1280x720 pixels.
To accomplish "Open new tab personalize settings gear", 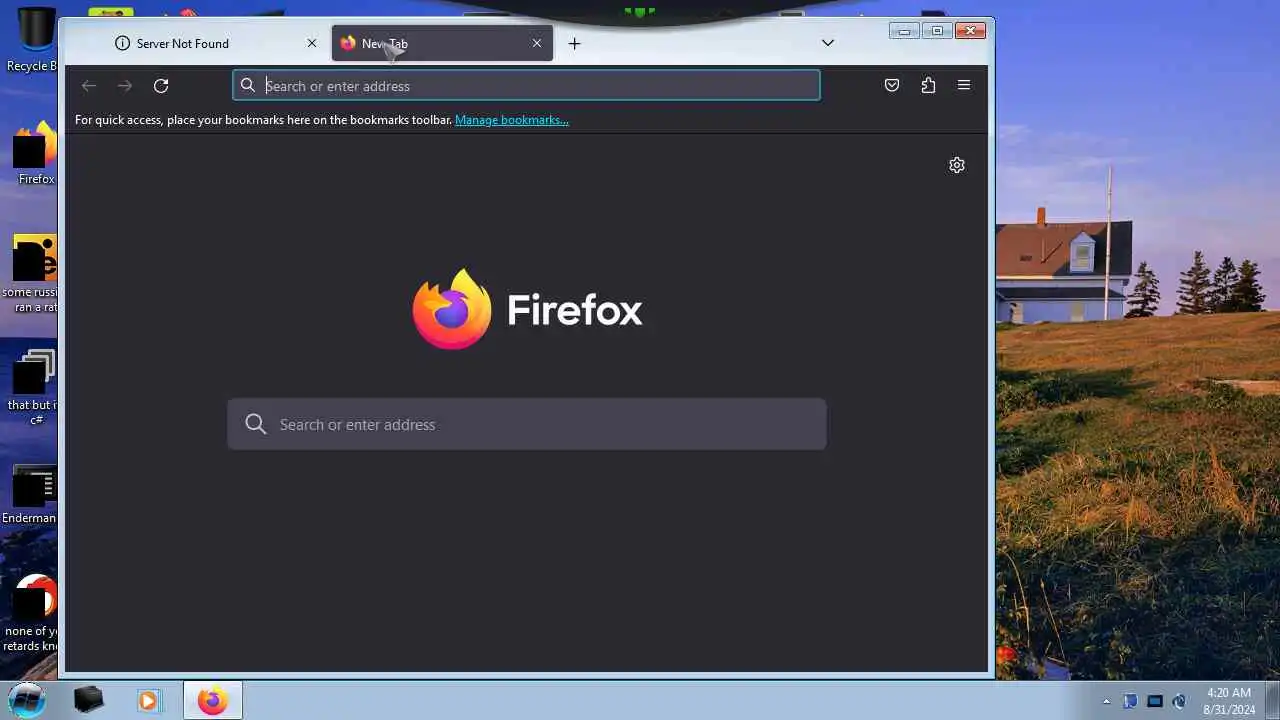I will (957, 165).
